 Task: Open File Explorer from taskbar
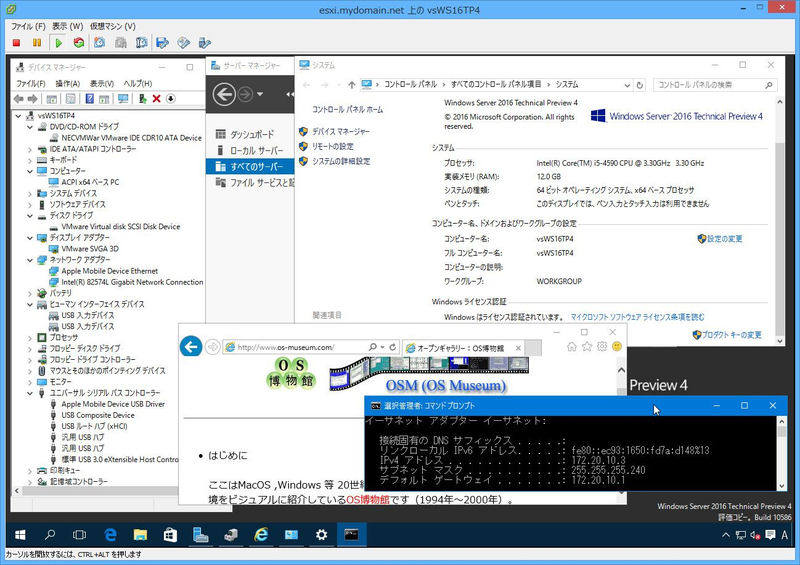[x=140, y=534]
